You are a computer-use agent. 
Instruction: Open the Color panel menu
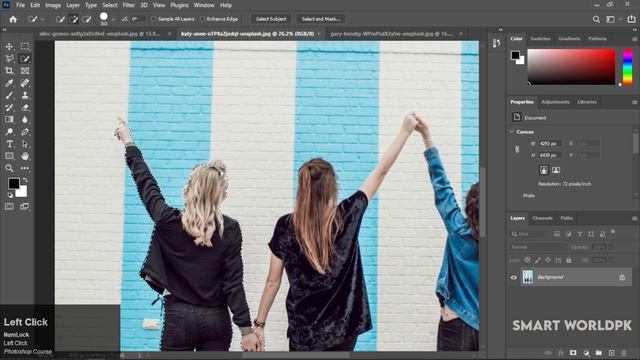point(634,39)
